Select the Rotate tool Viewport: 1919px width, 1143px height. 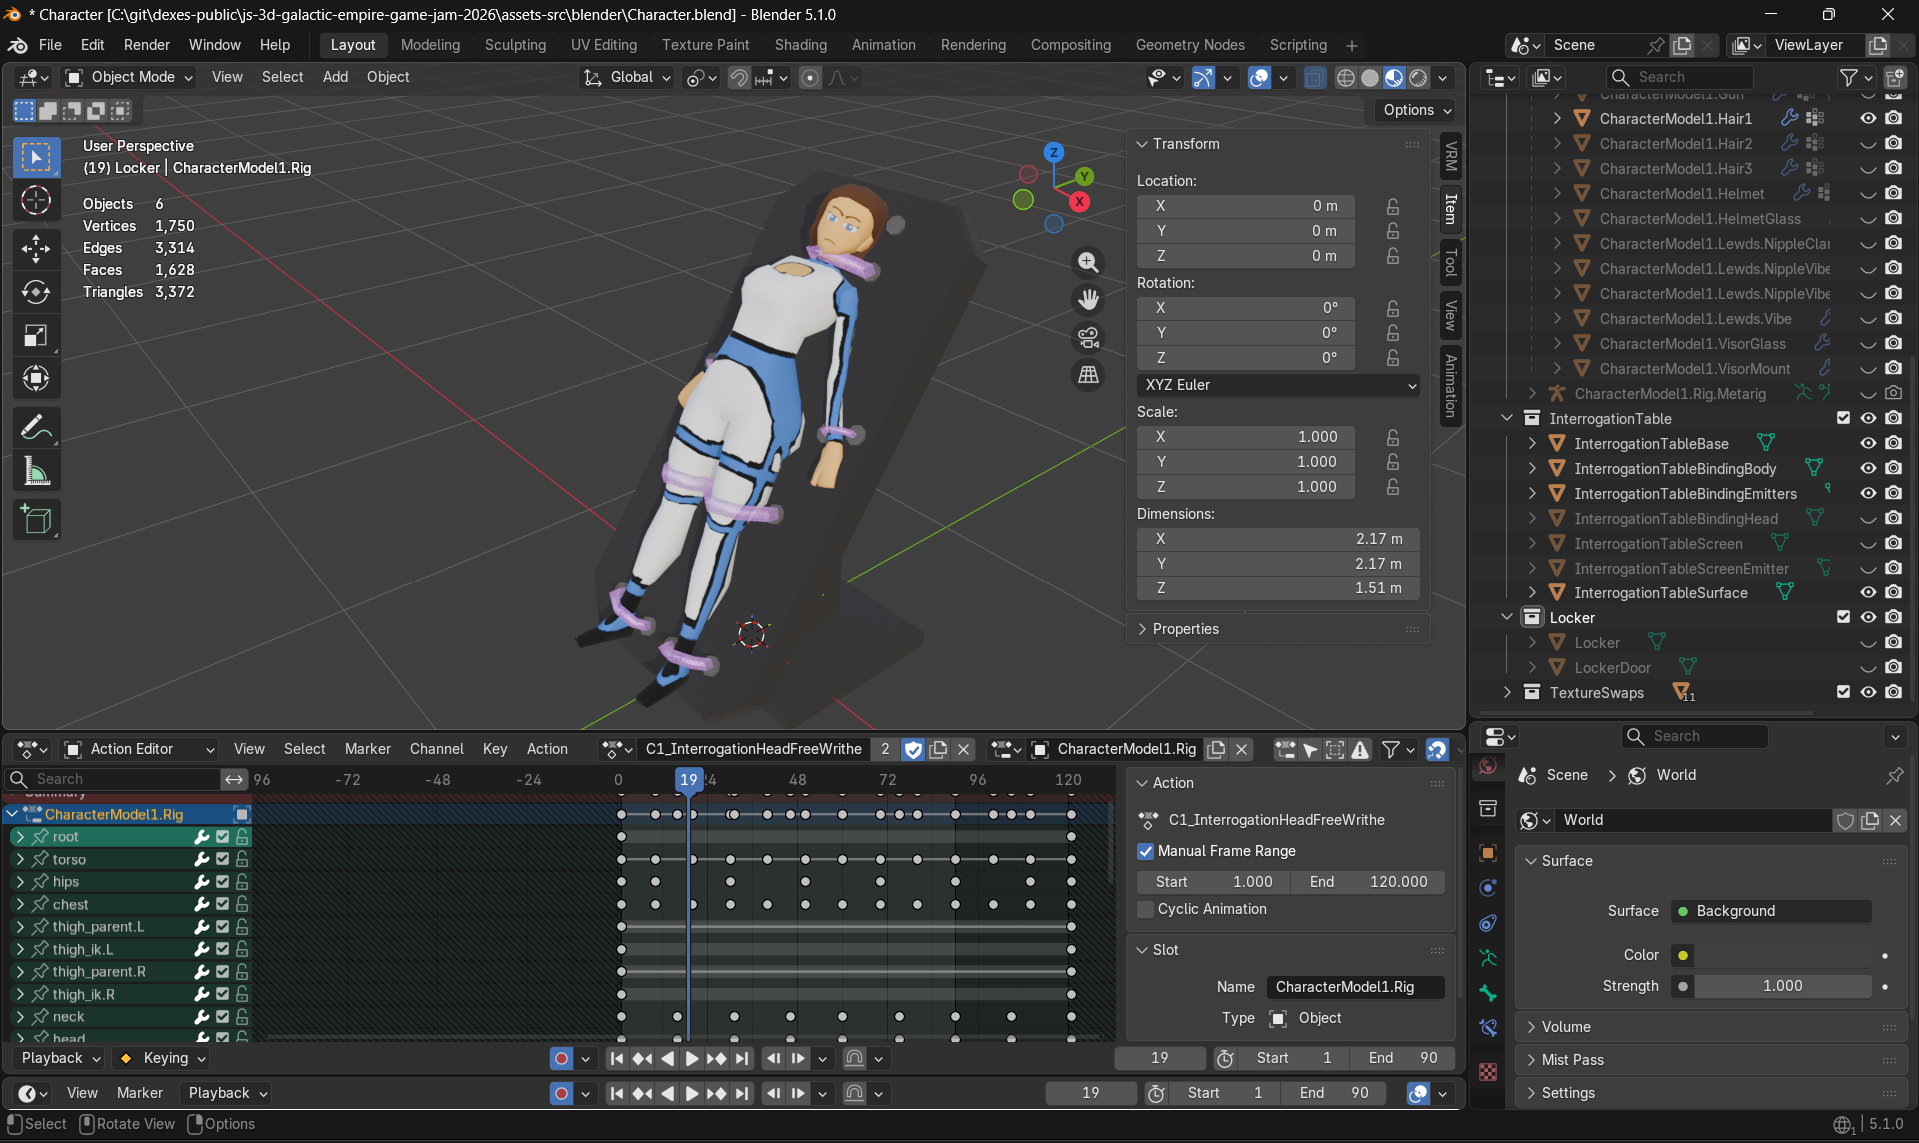(36, 292)
